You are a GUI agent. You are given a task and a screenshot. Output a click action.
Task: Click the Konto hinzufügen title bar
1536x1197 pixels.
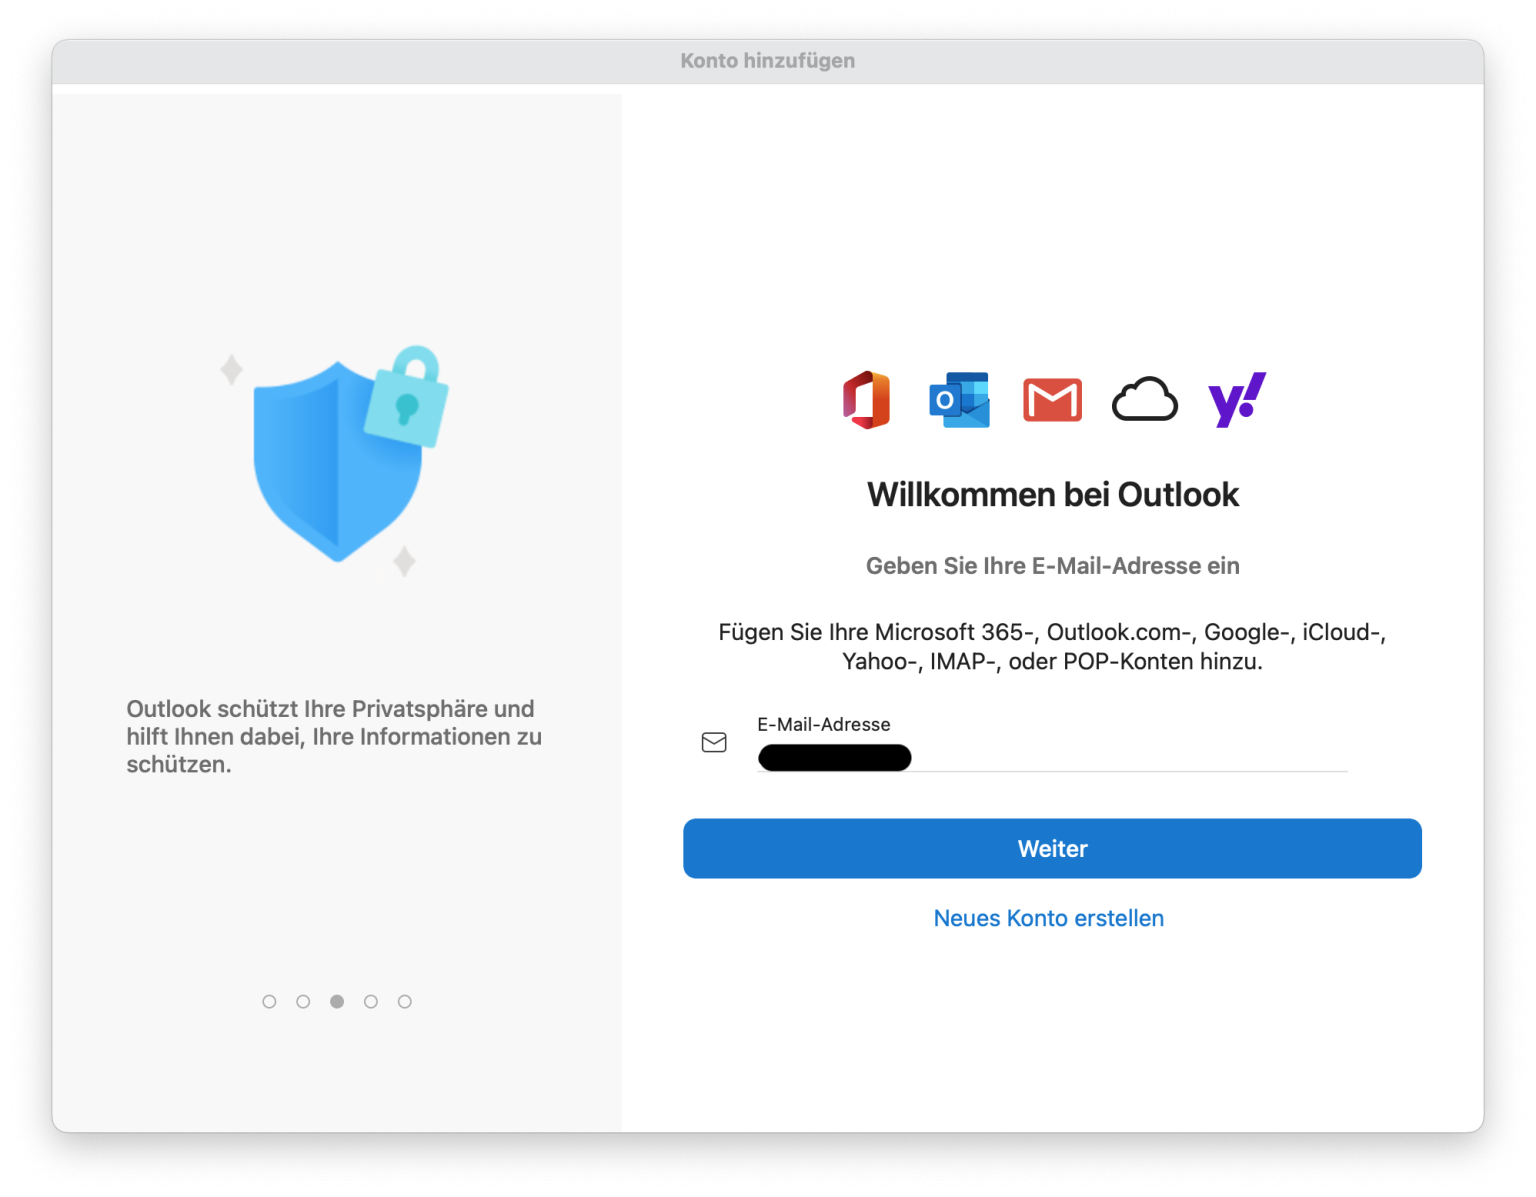point(768,60)
